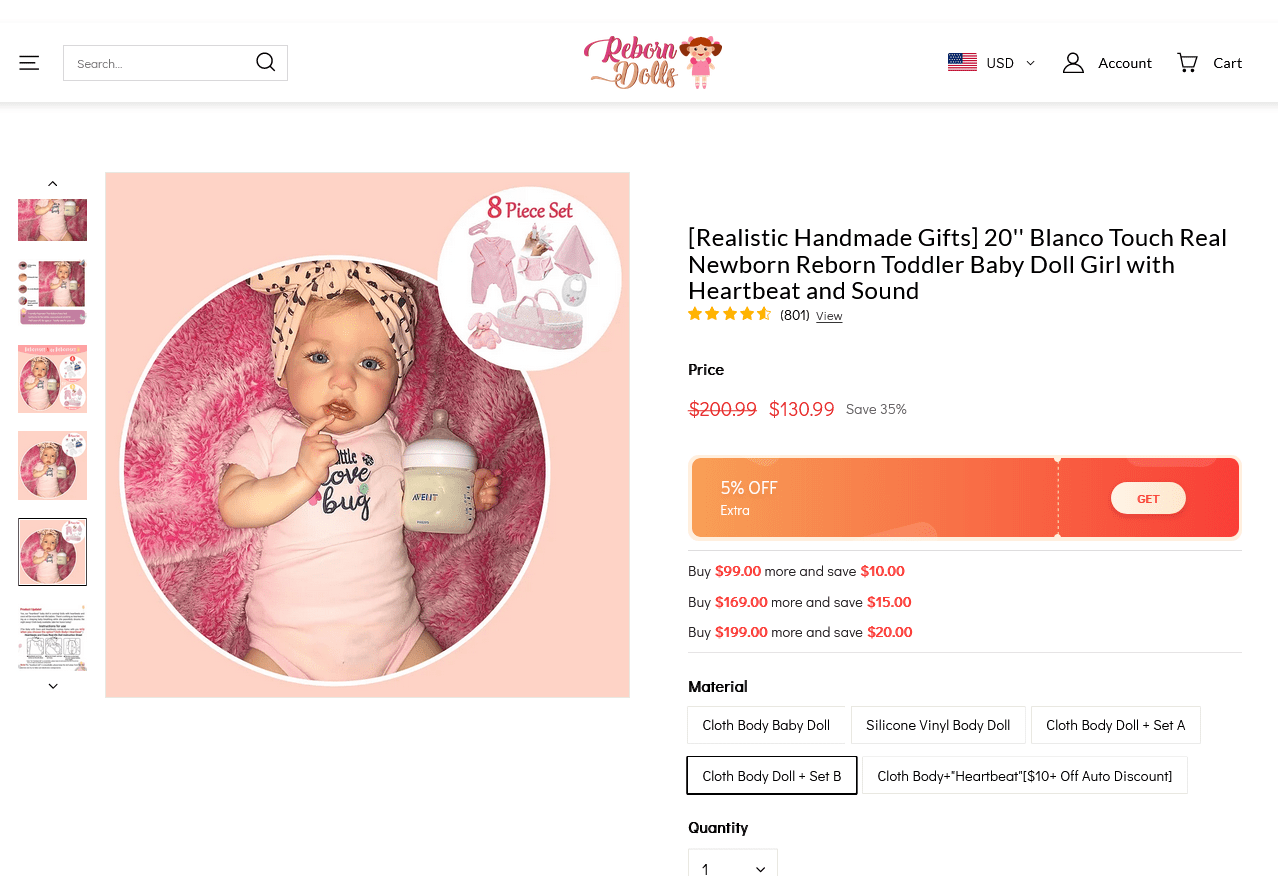Select the Cloth Body Baby Doll option

point(767,725)
